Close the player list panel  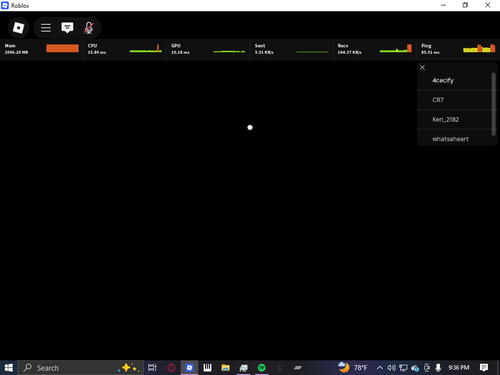(422, 68)
